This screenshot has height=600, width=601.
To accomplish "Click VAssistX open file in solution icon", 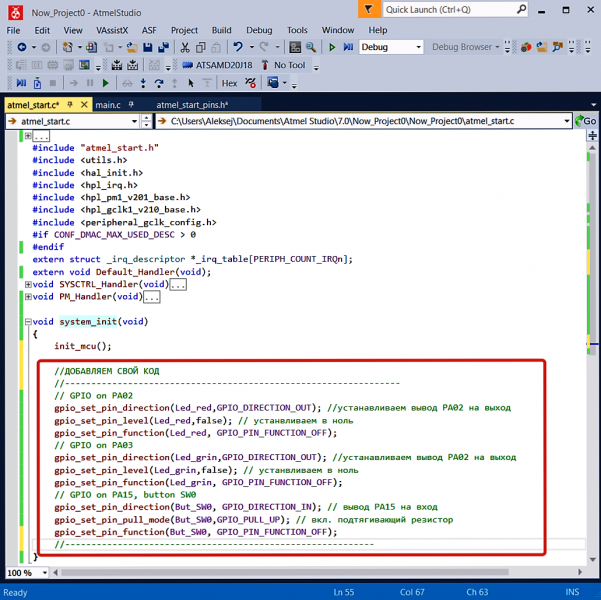I will 542,47.
